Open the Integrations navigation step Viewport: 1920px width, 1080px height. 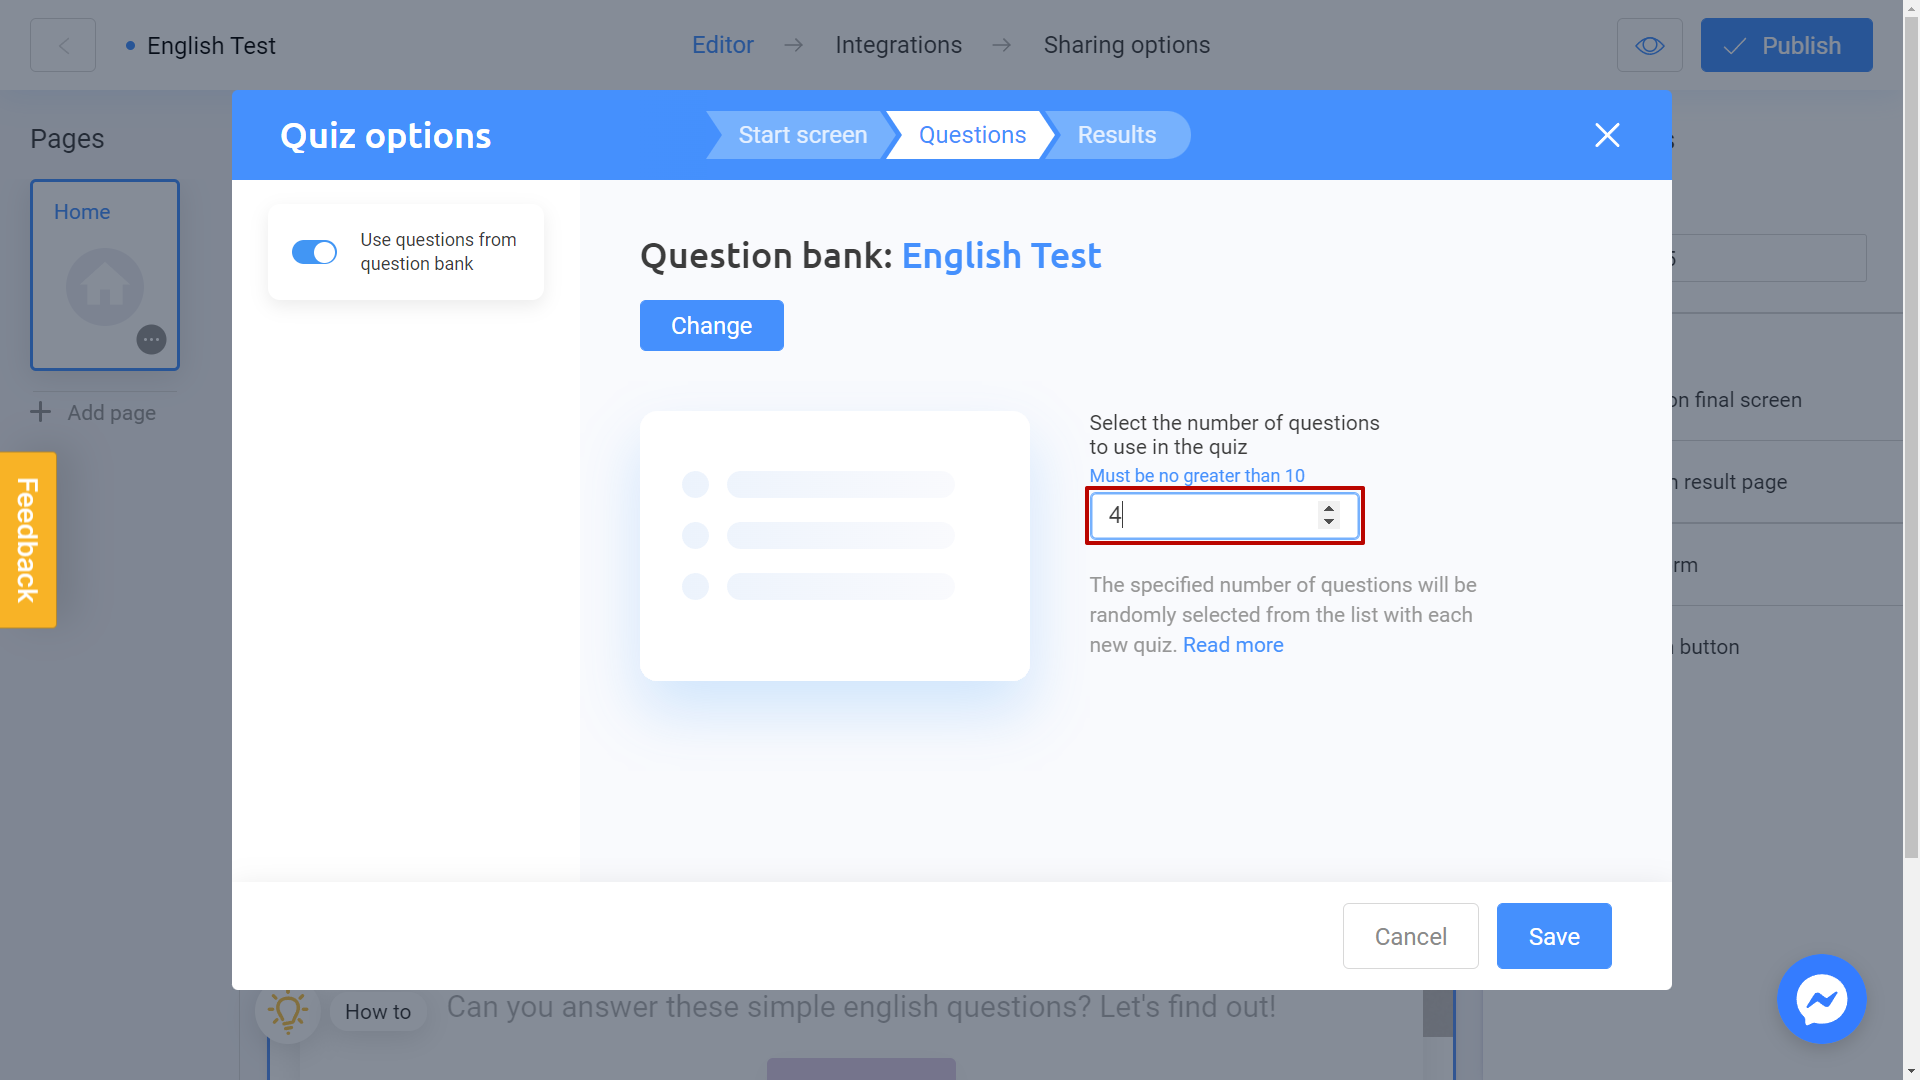(x=898, y=45)
